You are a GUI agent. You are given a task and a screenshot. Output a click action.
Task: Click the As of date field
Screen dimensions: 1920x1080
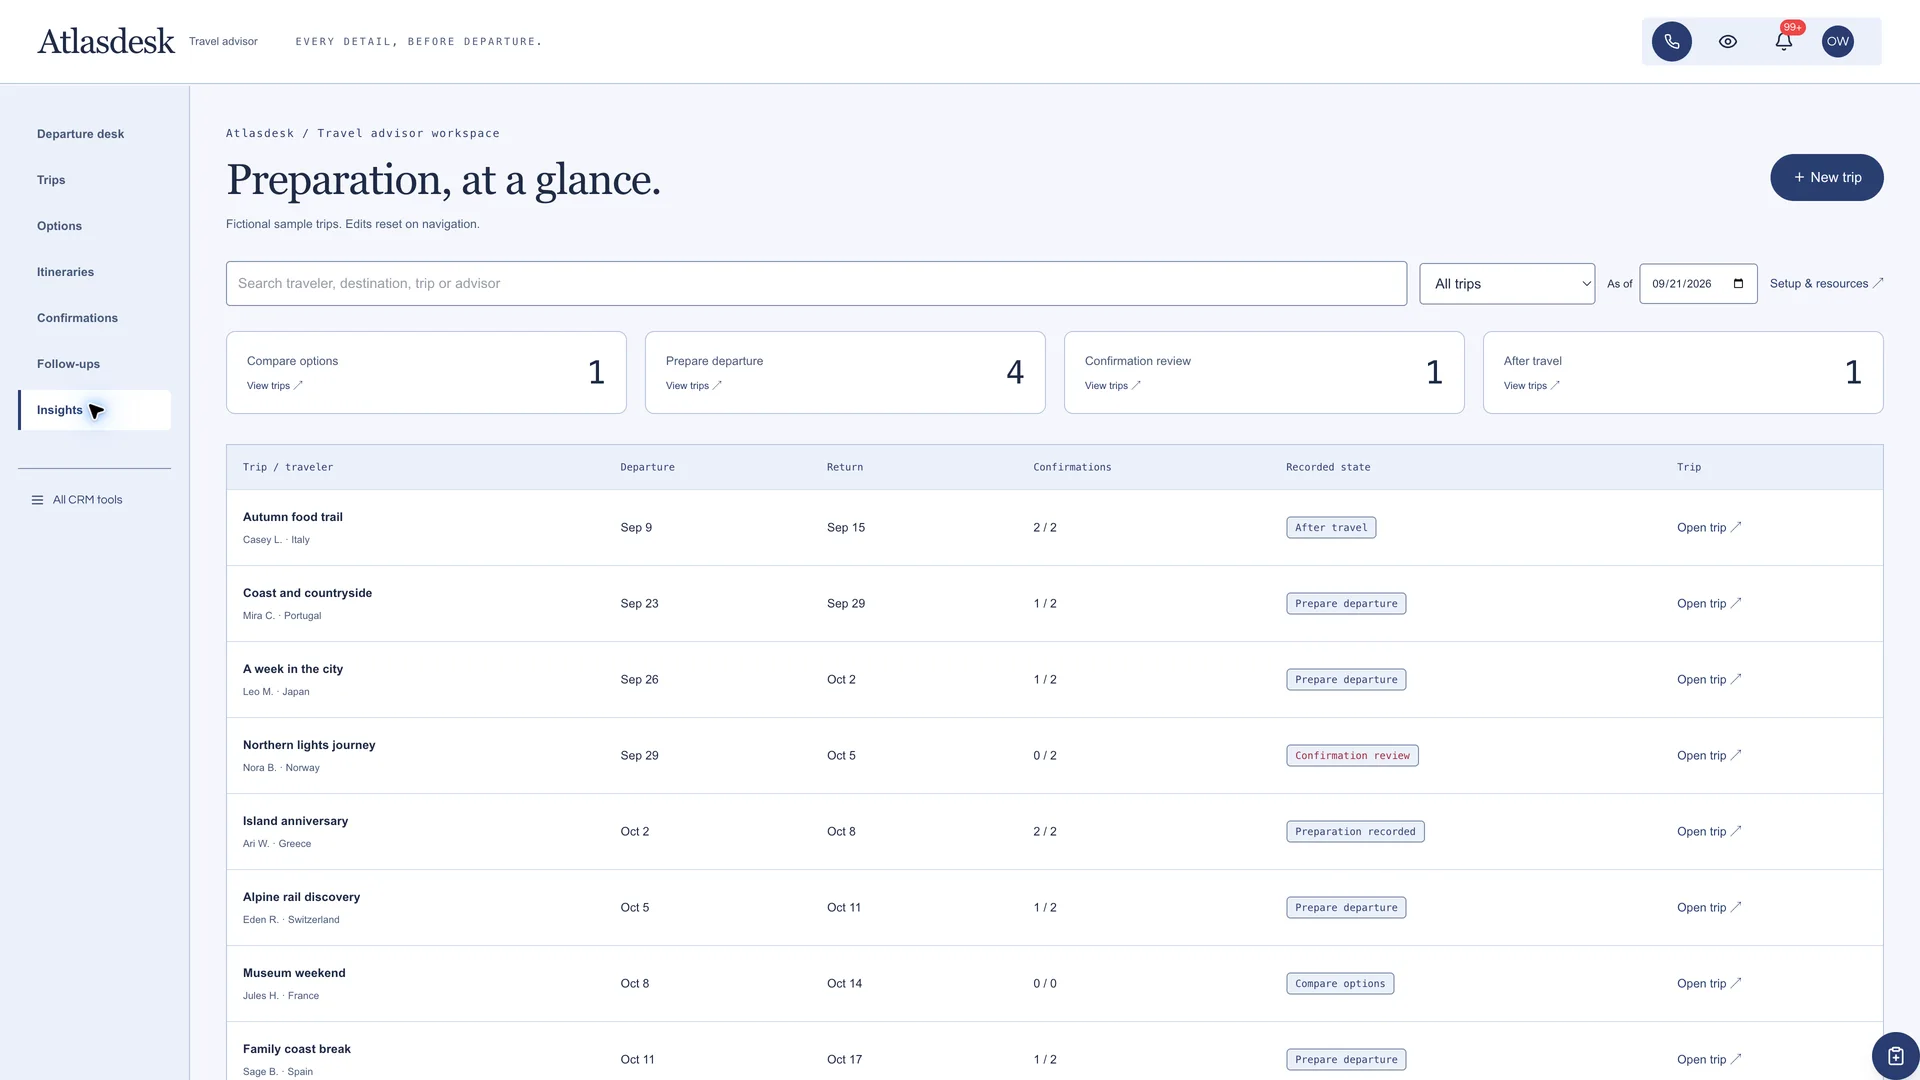pos(1698,283)
